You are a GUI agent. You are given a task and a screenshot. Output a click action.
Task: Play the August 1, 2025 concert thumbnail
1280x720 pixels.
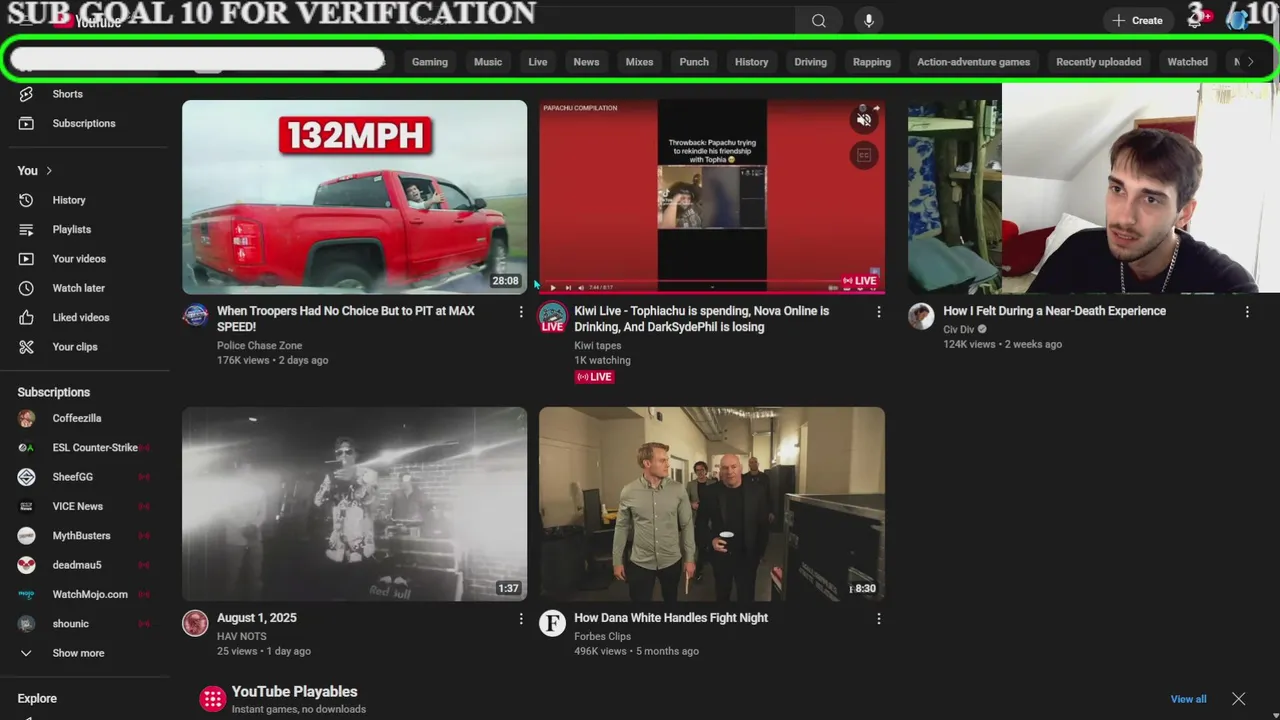click(354, 504)
